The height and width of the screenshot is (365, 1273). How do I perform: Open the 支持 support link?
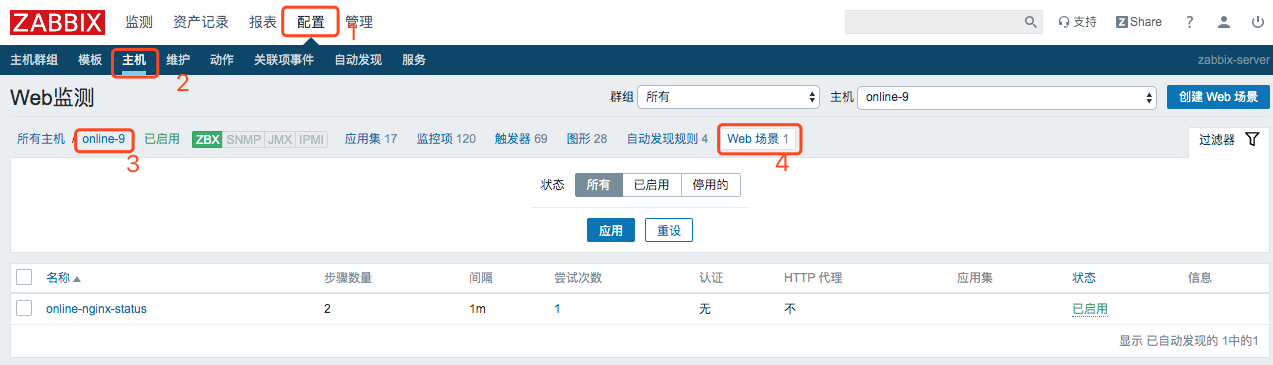(1078, 22)
